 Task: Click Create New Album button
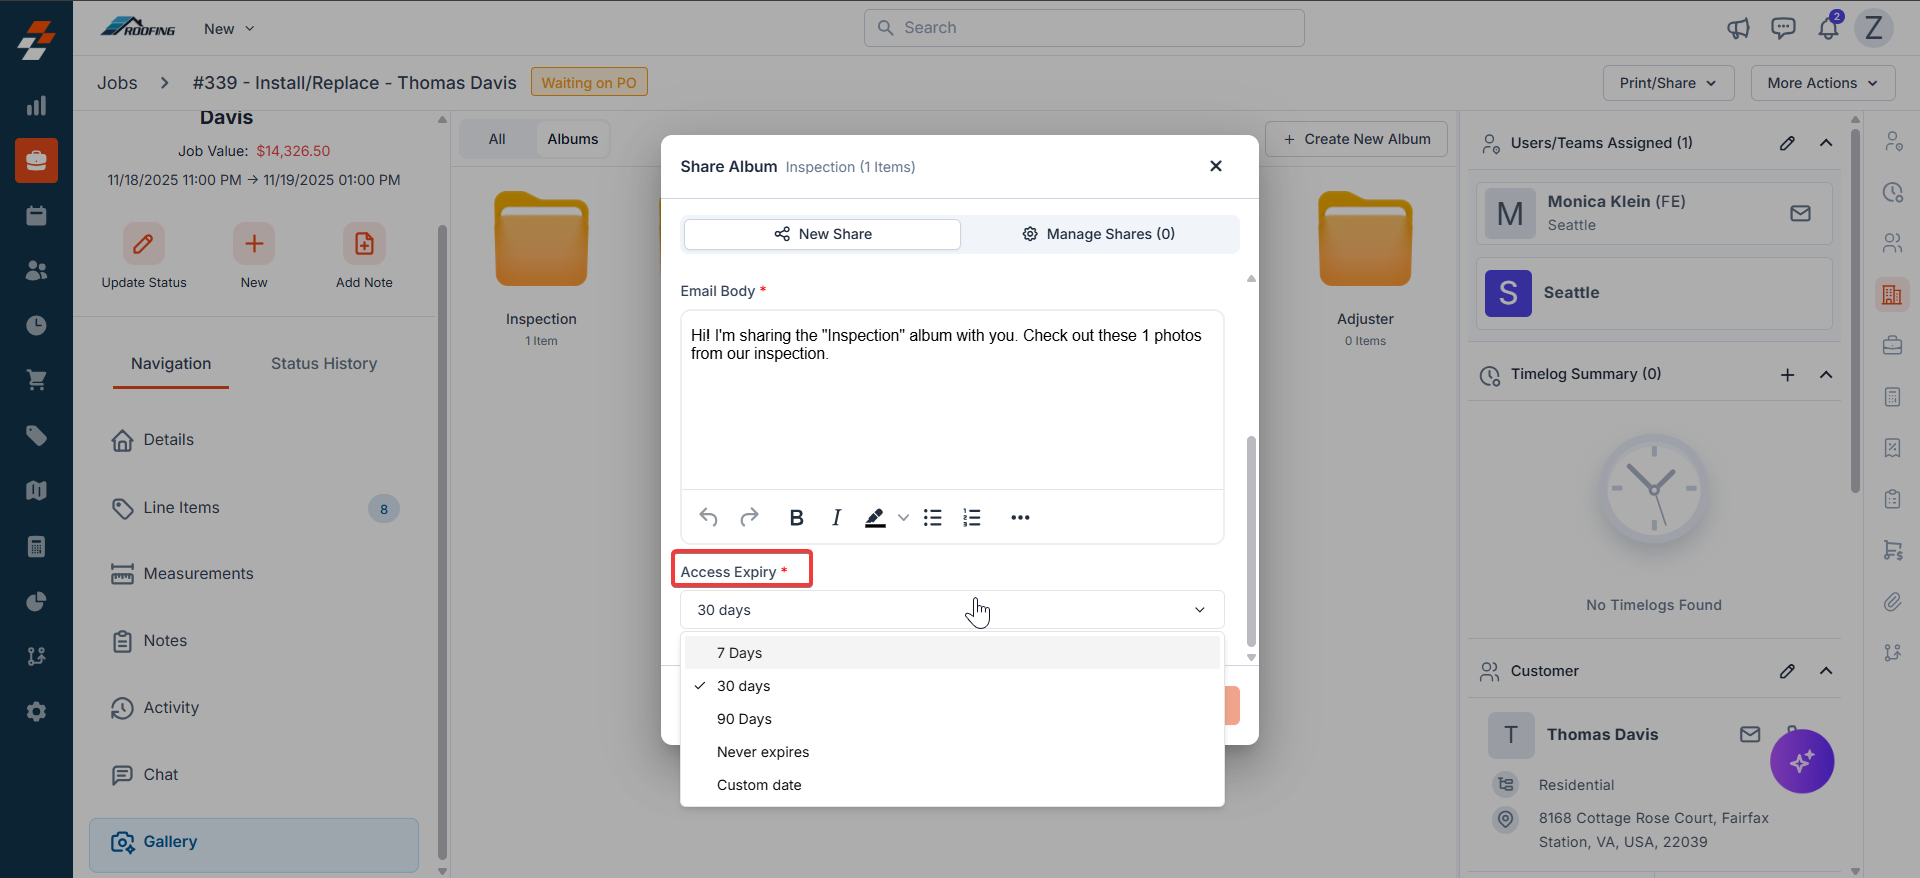pos(1357,139)
